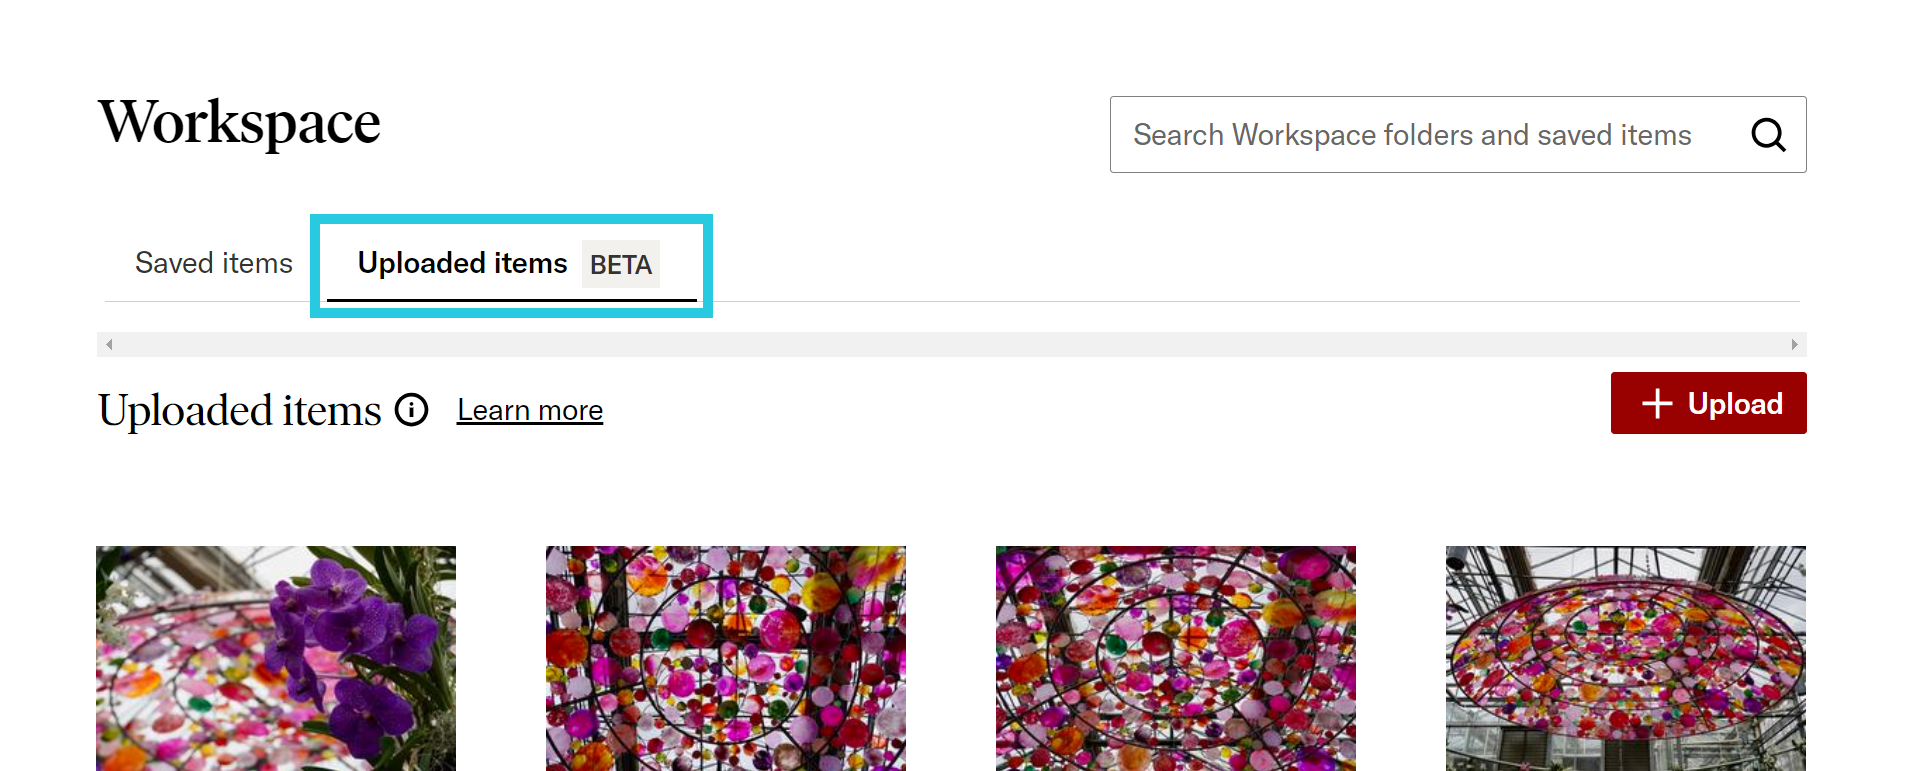Click the underline beneath Uploaded items tab
The width and height of the screenshot is (1924, 771).
[511, 299]
